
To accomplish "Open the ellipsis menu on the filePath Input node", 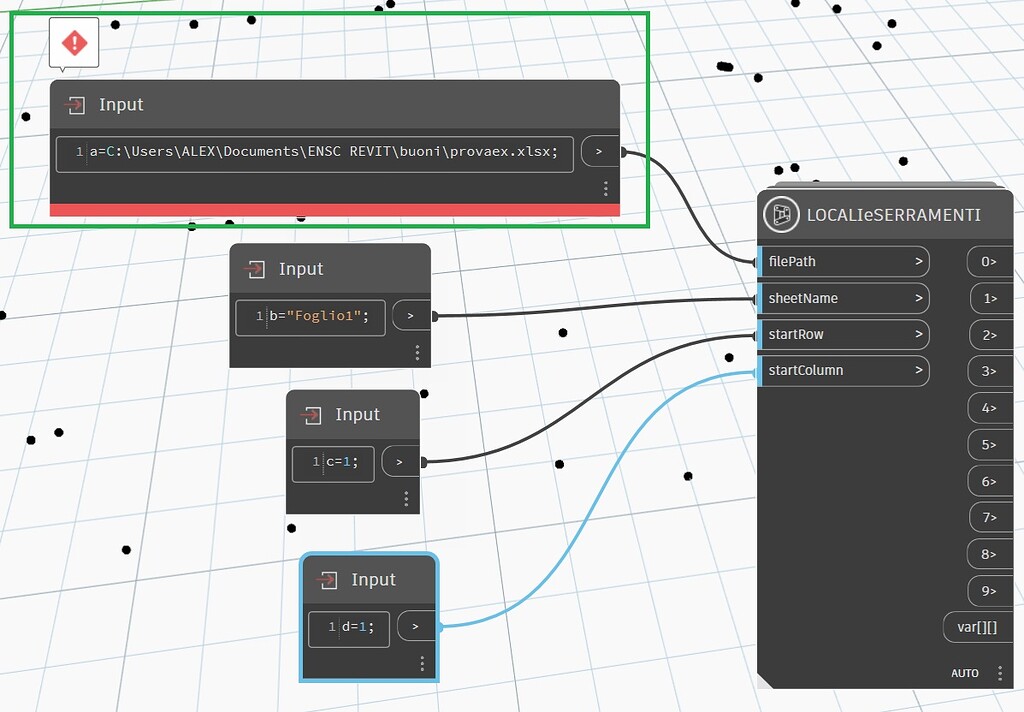I will [x=605, y=188].
